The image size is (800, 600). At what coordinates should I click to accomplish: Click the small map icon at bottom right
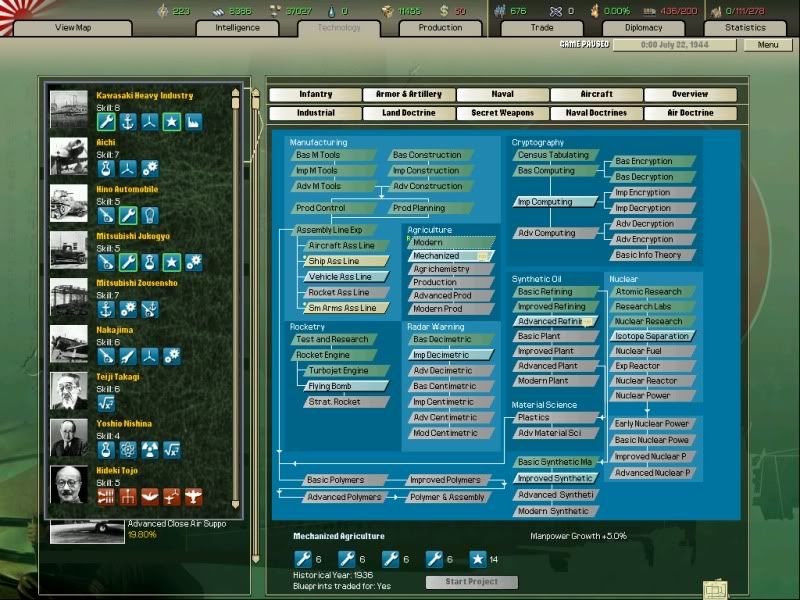coord(715,589)
